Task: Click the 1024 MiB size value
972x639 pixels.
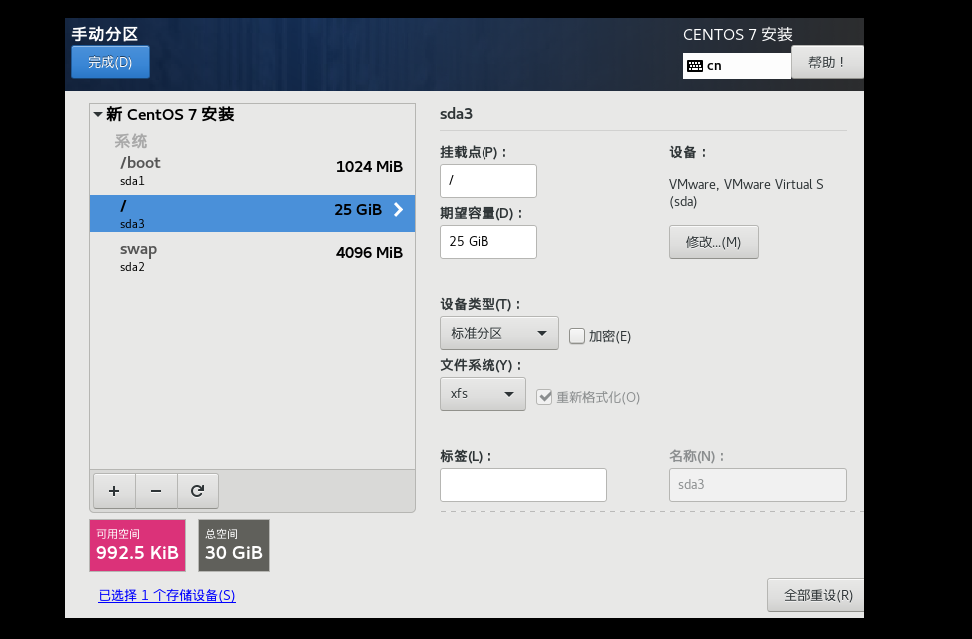Action: [x=369, y=167]
